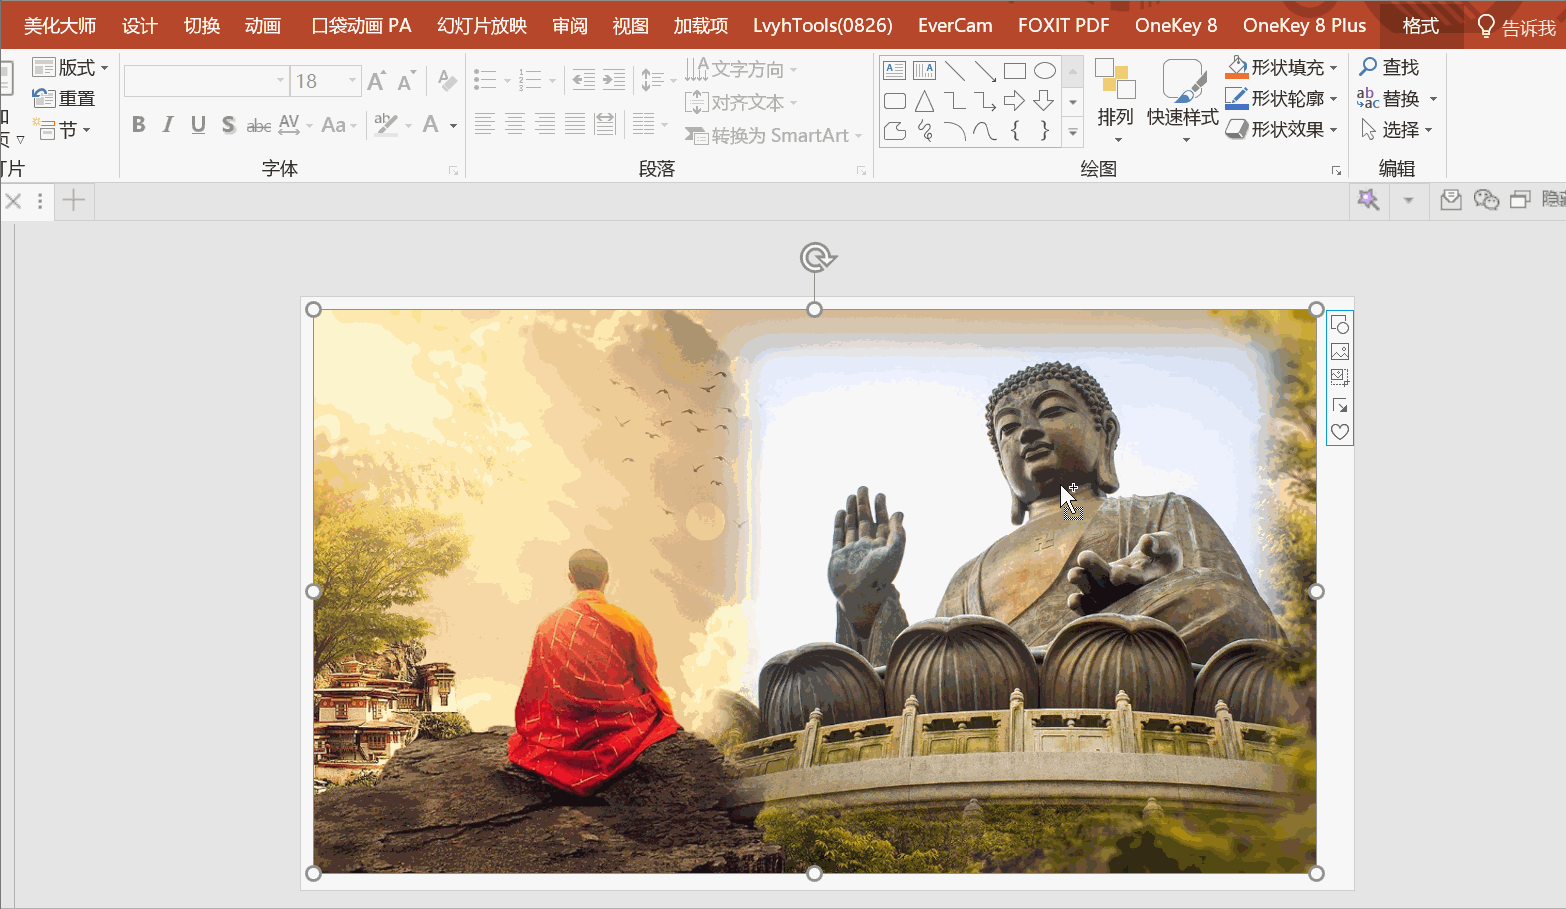Select the down block arrow shape
The height and width of the screenshot is (909, 1566).
pyautogui.click(x=1045, y=101)
